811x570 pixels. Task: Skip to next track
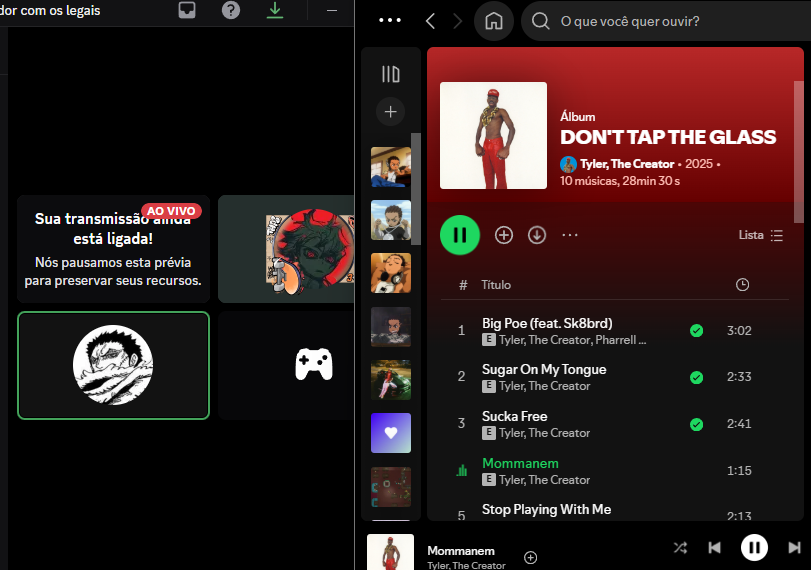(x=794, y=548)
